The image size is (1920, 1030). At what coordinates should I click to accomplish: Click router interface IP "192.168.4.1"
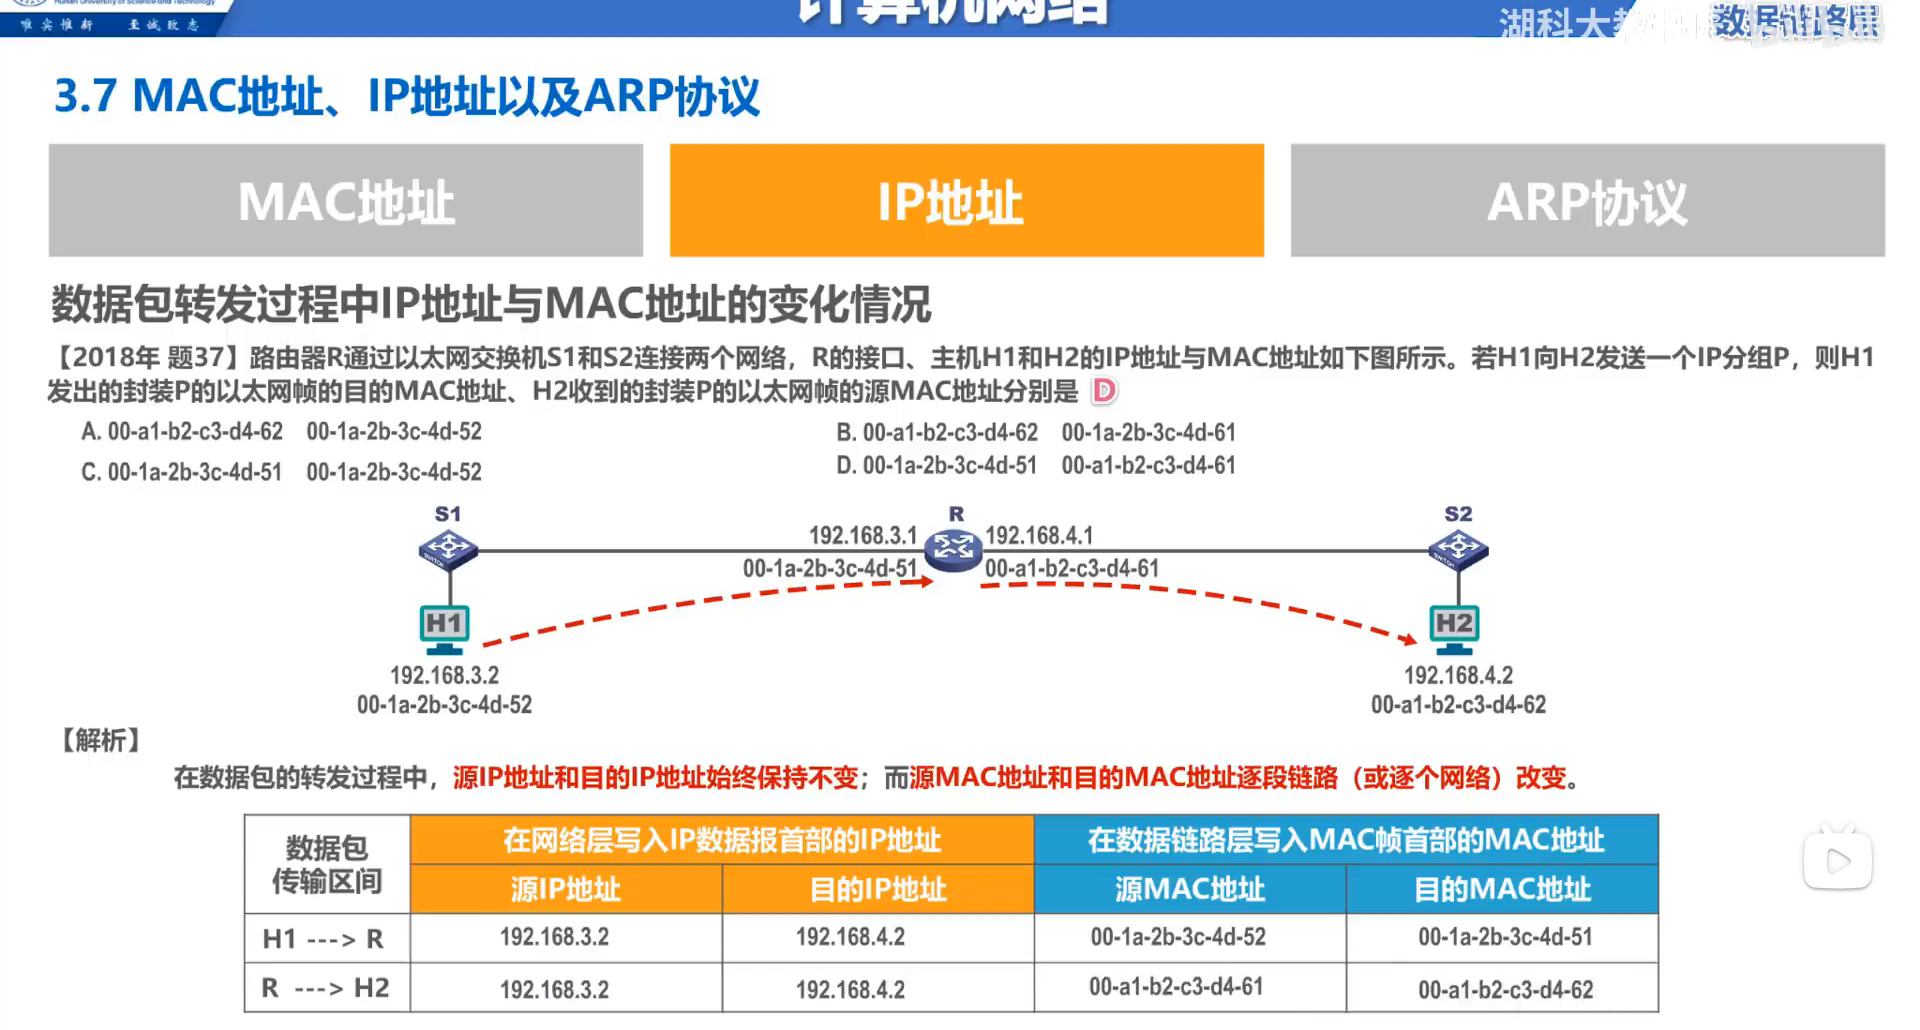click(x=1039, y=535)
